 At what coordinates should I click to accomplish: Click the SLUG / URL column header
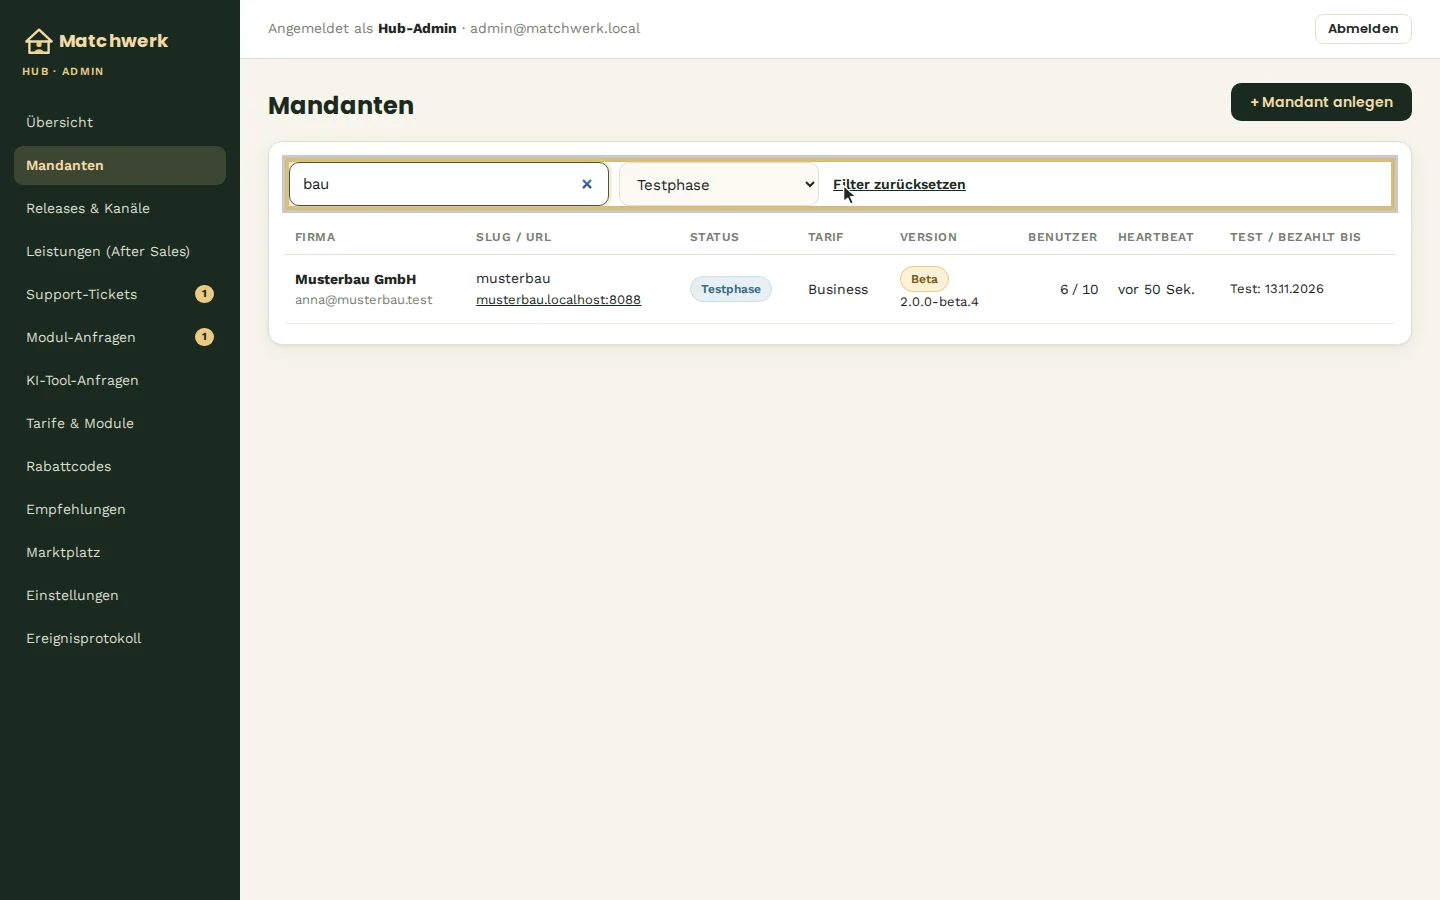click(513, 237)
